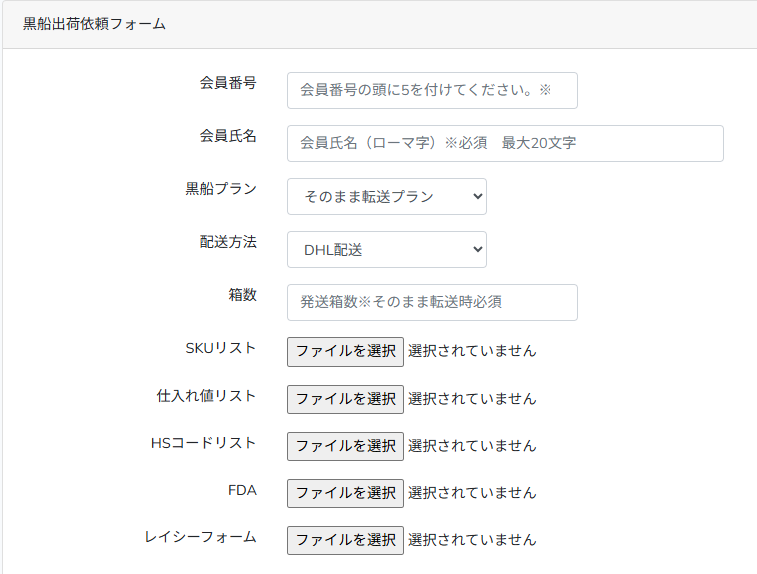Click the レイシーフォーム label text
Screen dimensions: 757x574
coord(200,537)
